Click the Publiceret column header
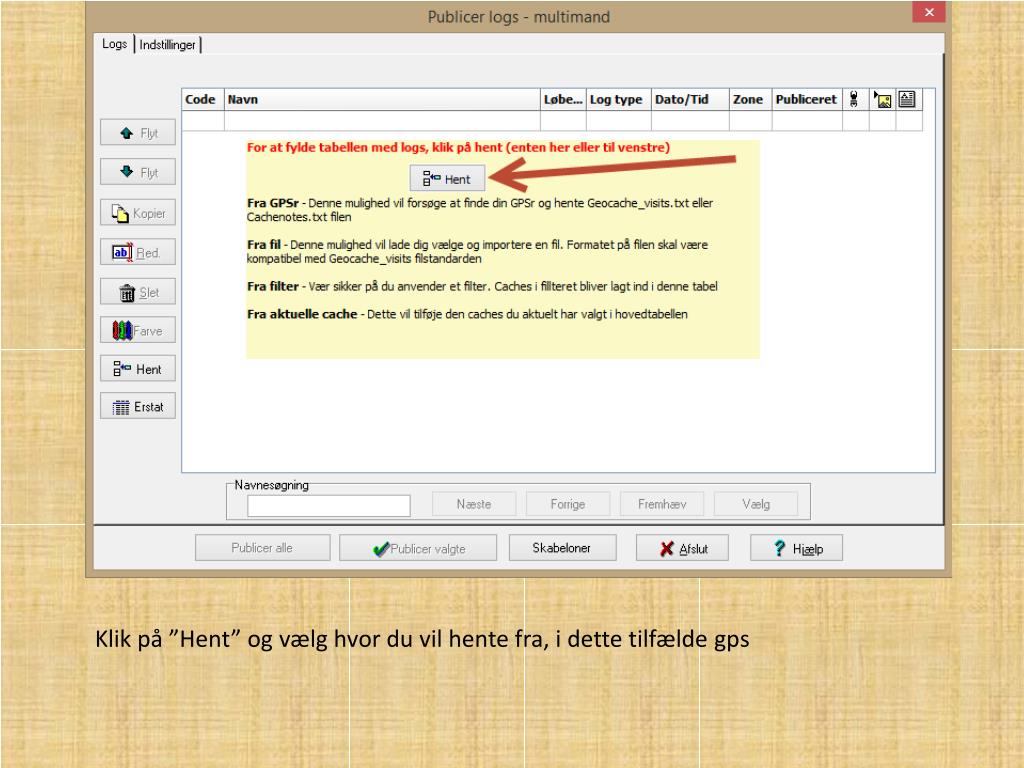Image resolution: width=1024 pixels, height=768 pixels. pos(807,99)
